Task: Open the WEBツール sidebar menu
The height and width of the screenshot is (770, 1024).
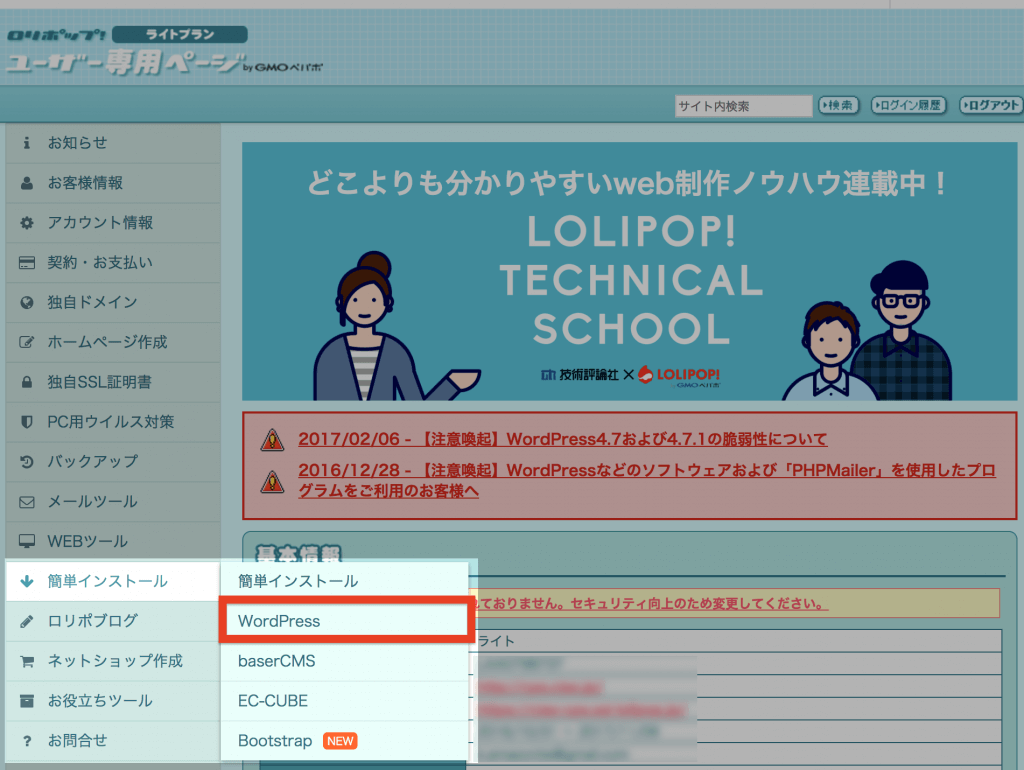Action: 113,541
